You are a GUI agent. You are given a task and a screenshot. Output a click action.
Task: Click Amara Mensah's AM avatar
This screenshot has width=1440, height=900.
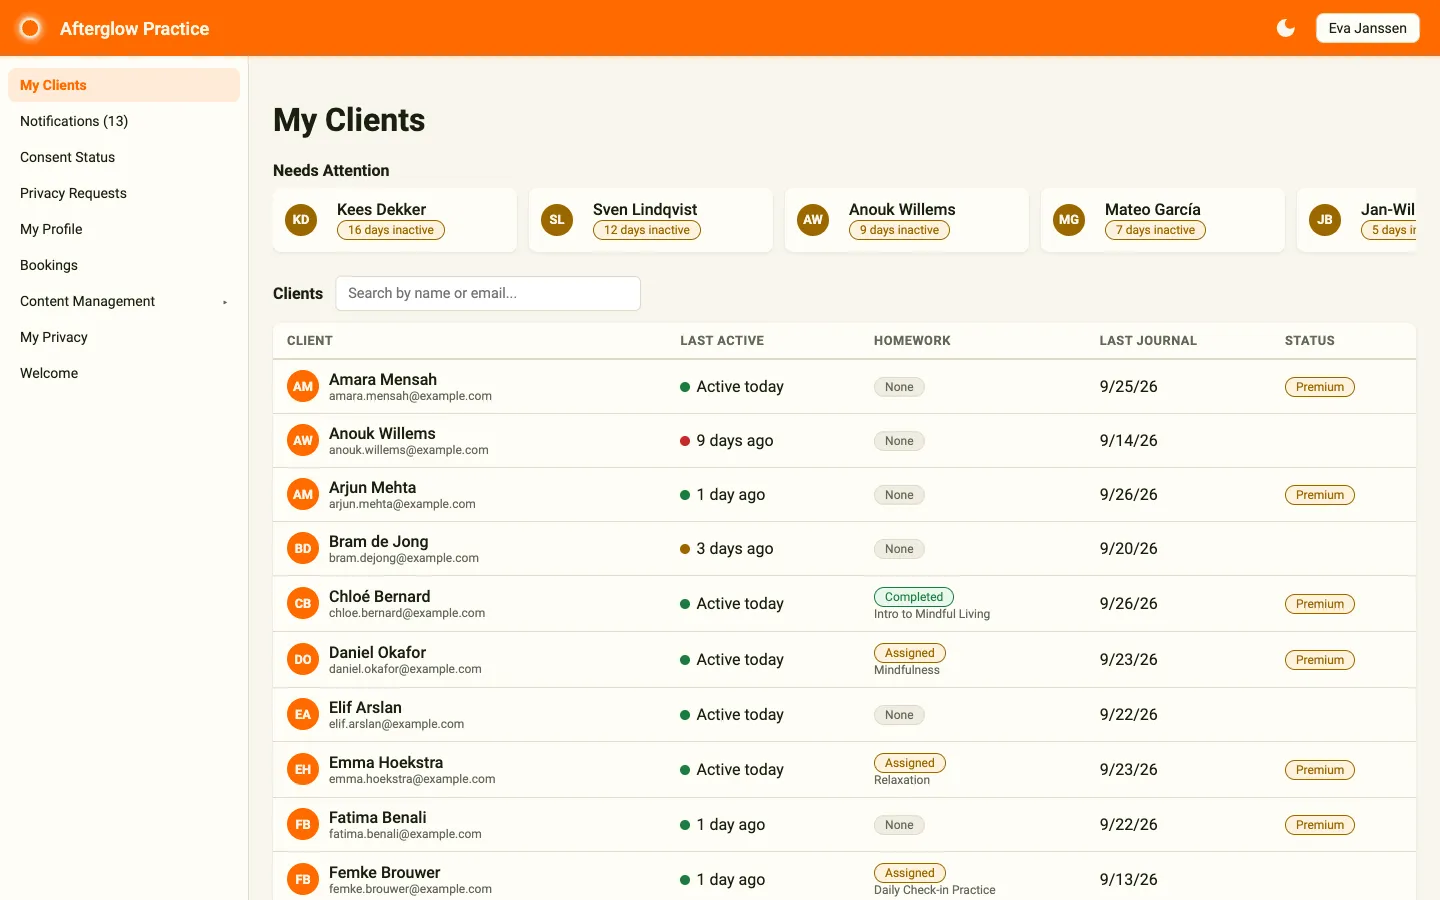click(x=303, y=386)
